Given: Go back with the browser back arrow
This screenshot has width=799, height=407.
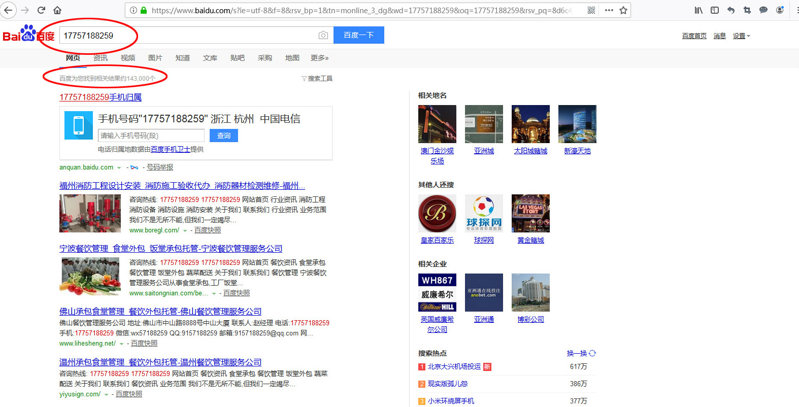Looking at the screenshot, I should coord(9,10).
